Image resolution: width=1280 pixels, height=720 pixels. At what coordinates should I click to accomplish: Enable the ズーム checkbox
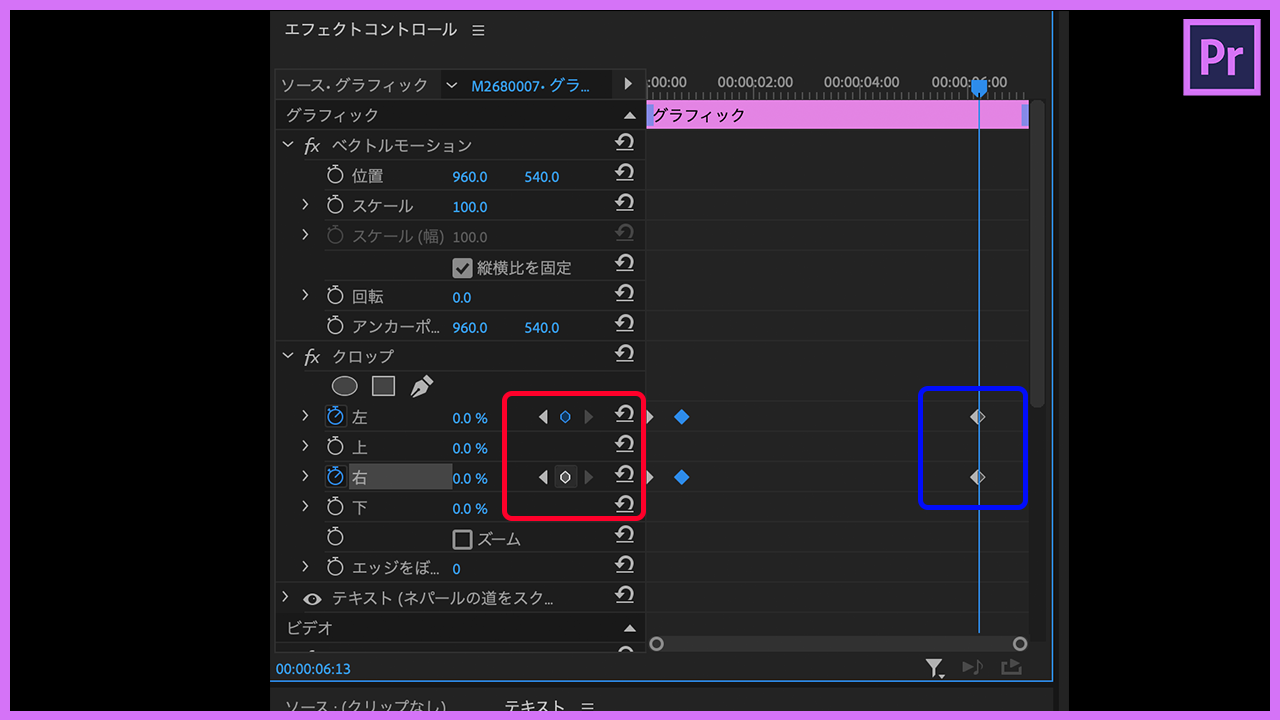tap(462, 539)
